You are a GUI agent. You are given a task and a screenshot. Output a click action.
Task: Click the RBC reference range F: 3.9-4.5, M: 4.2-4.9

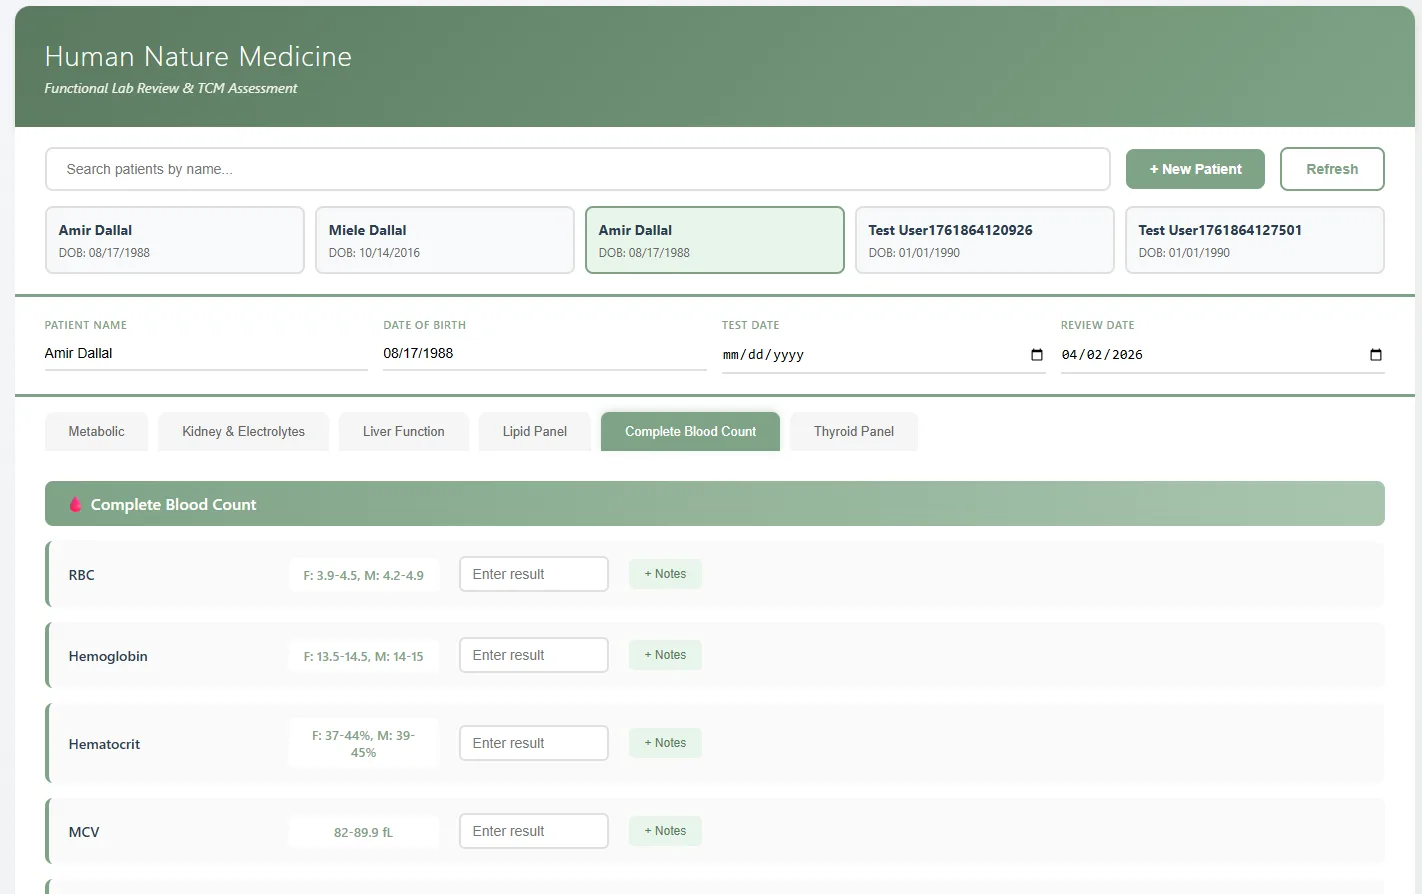pos(364,575)
